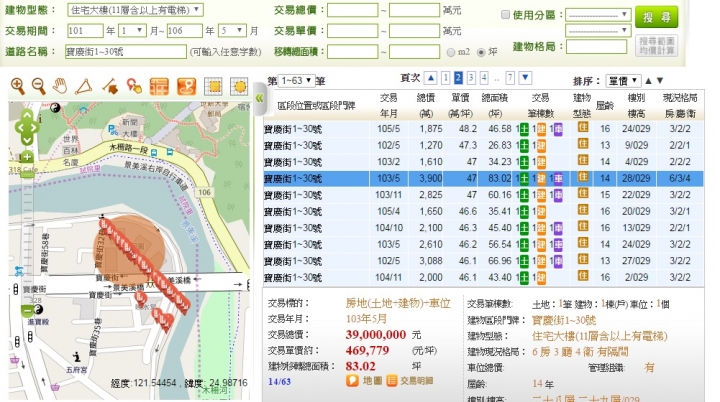Select the m2 area unit radio
The width and height of the screenshot is (720, 402).
451,52
